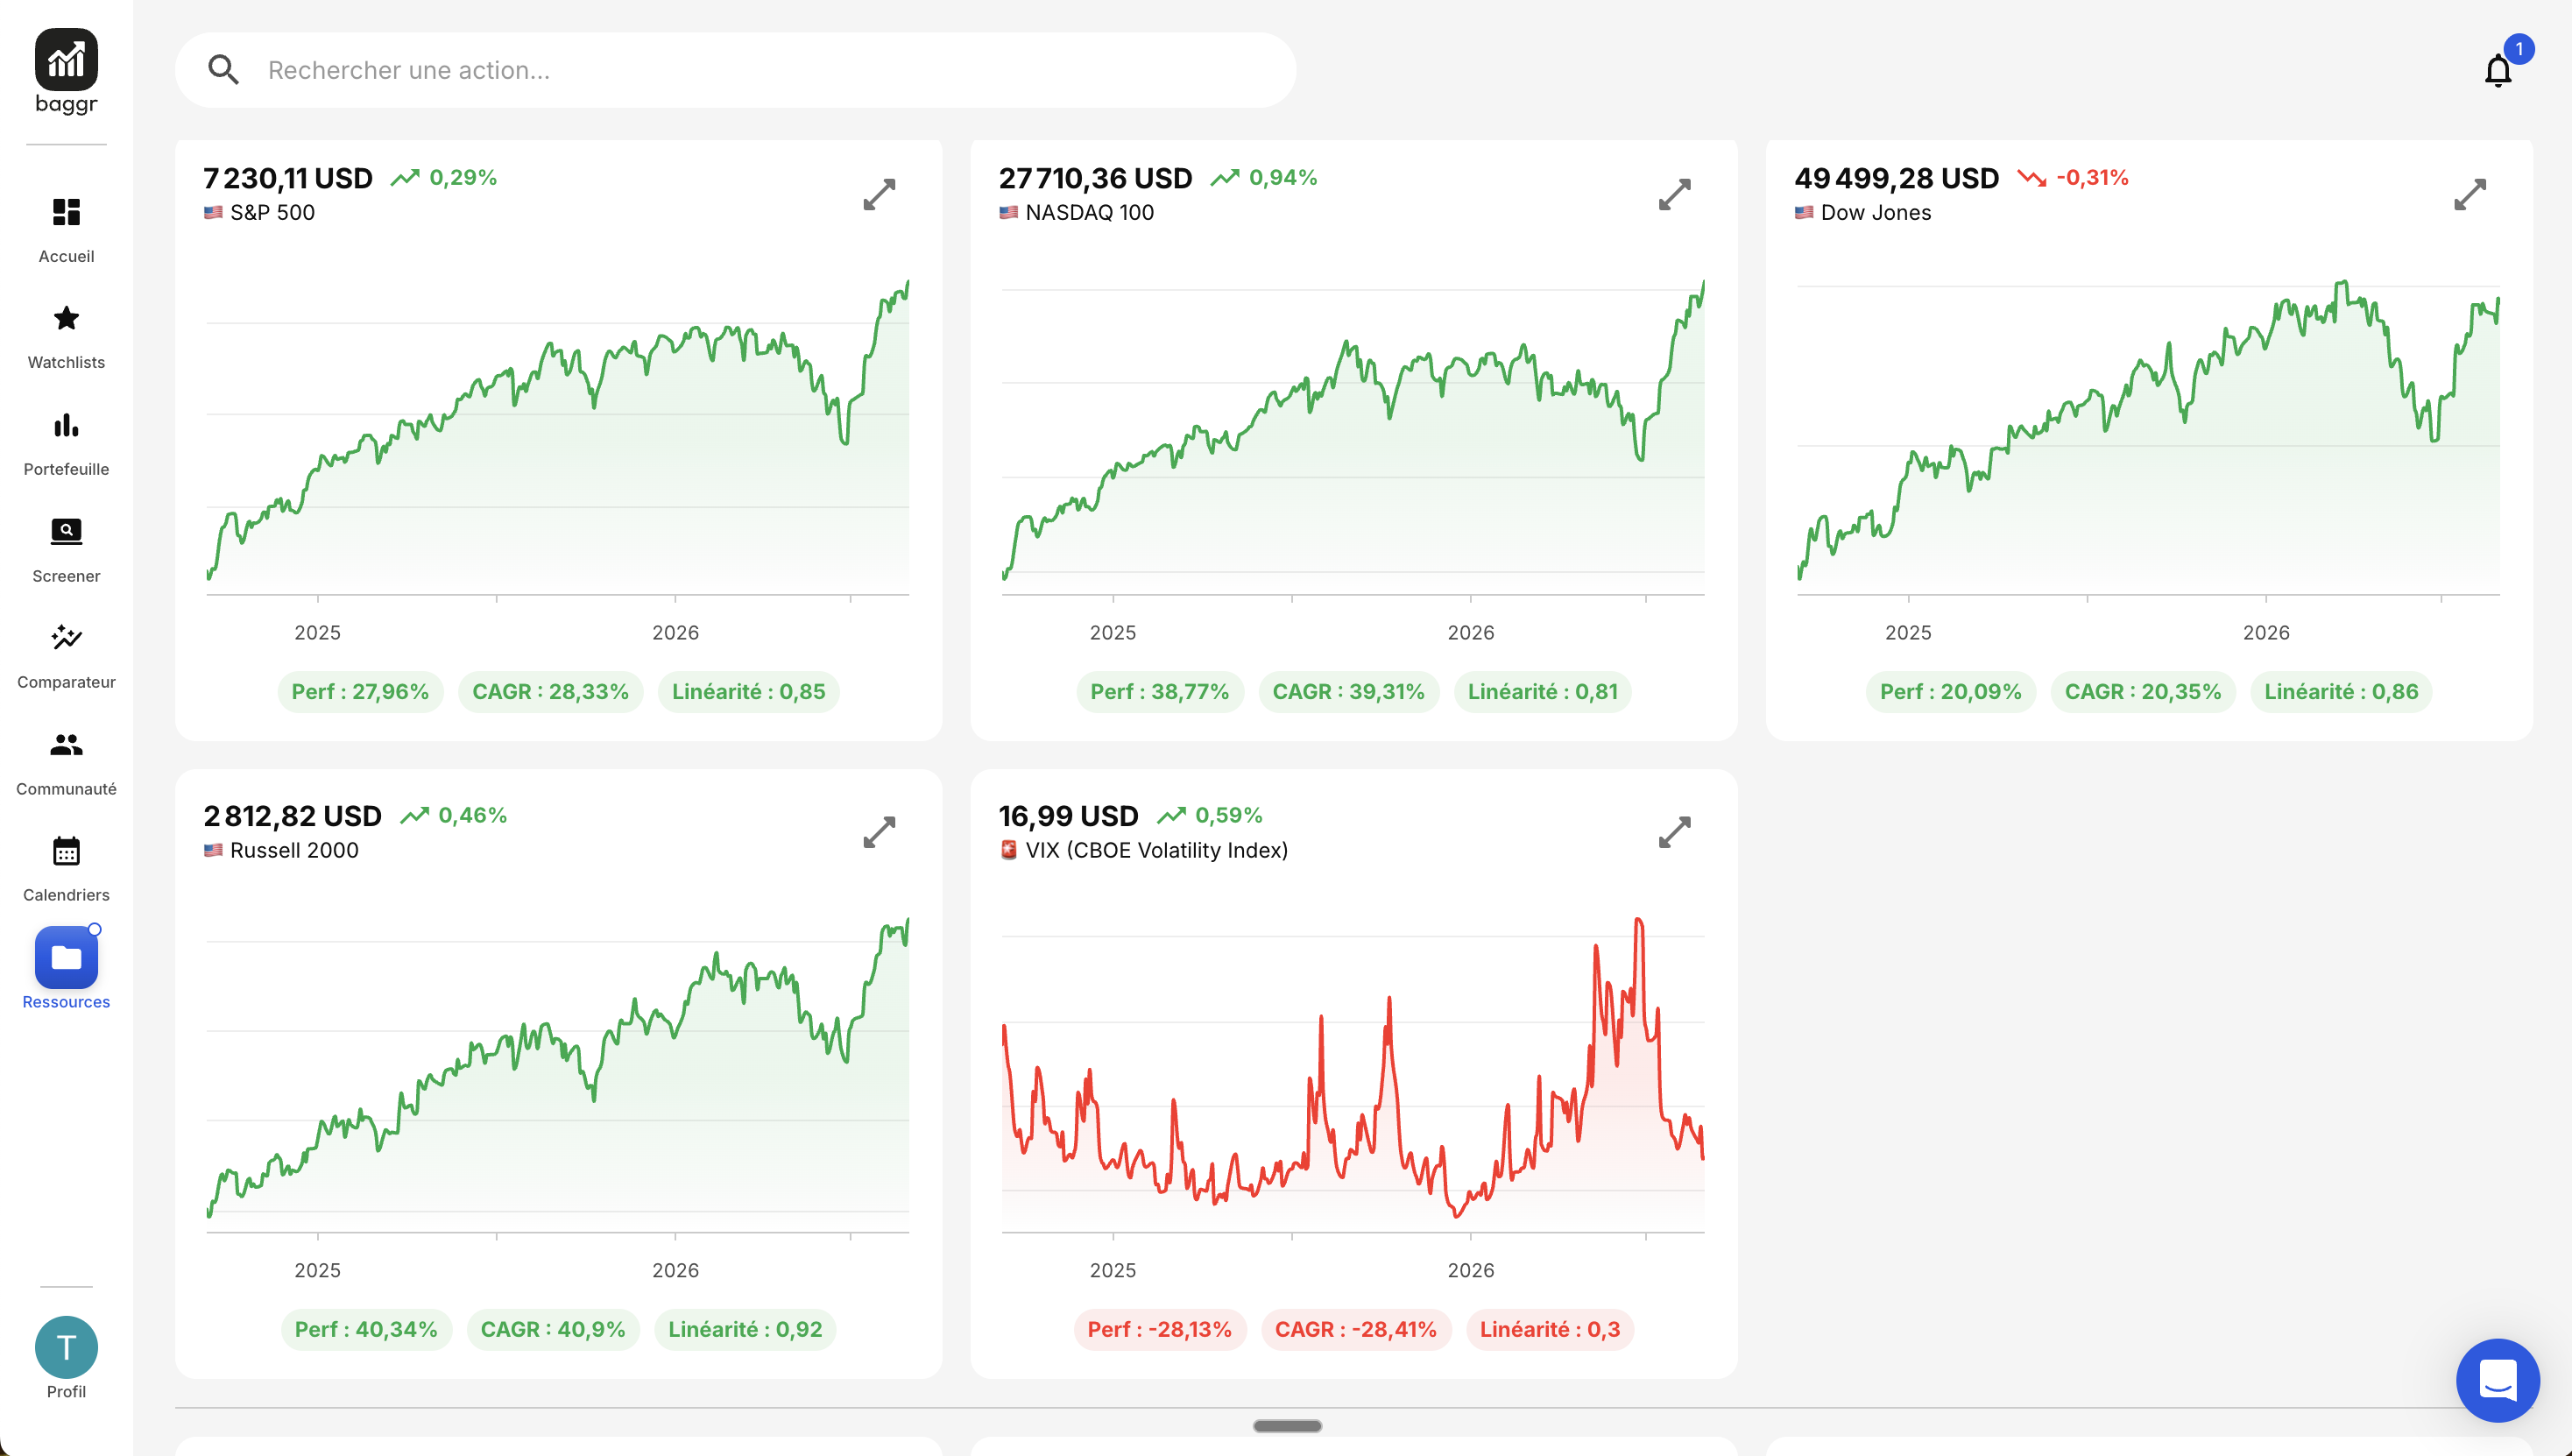Expand the Russell 2000 chart
Image resolution: width=2572 pixels, height=1456 pixels.
[x=879, y=832]
